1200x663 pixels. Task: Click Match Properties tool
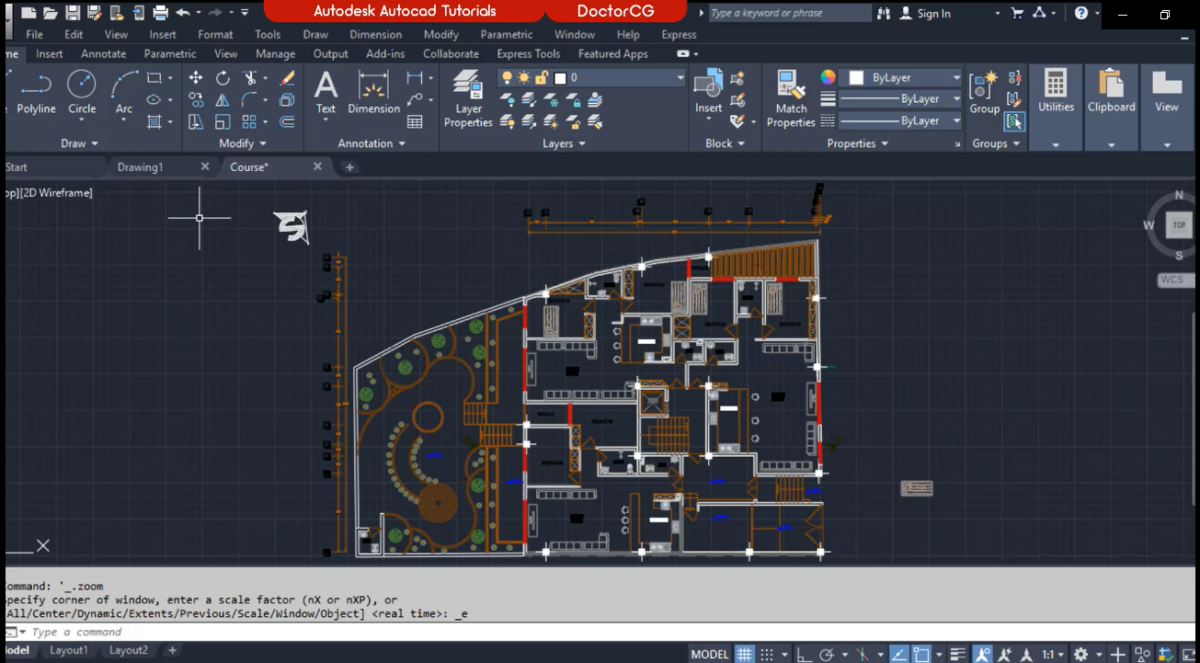[791, 98]
